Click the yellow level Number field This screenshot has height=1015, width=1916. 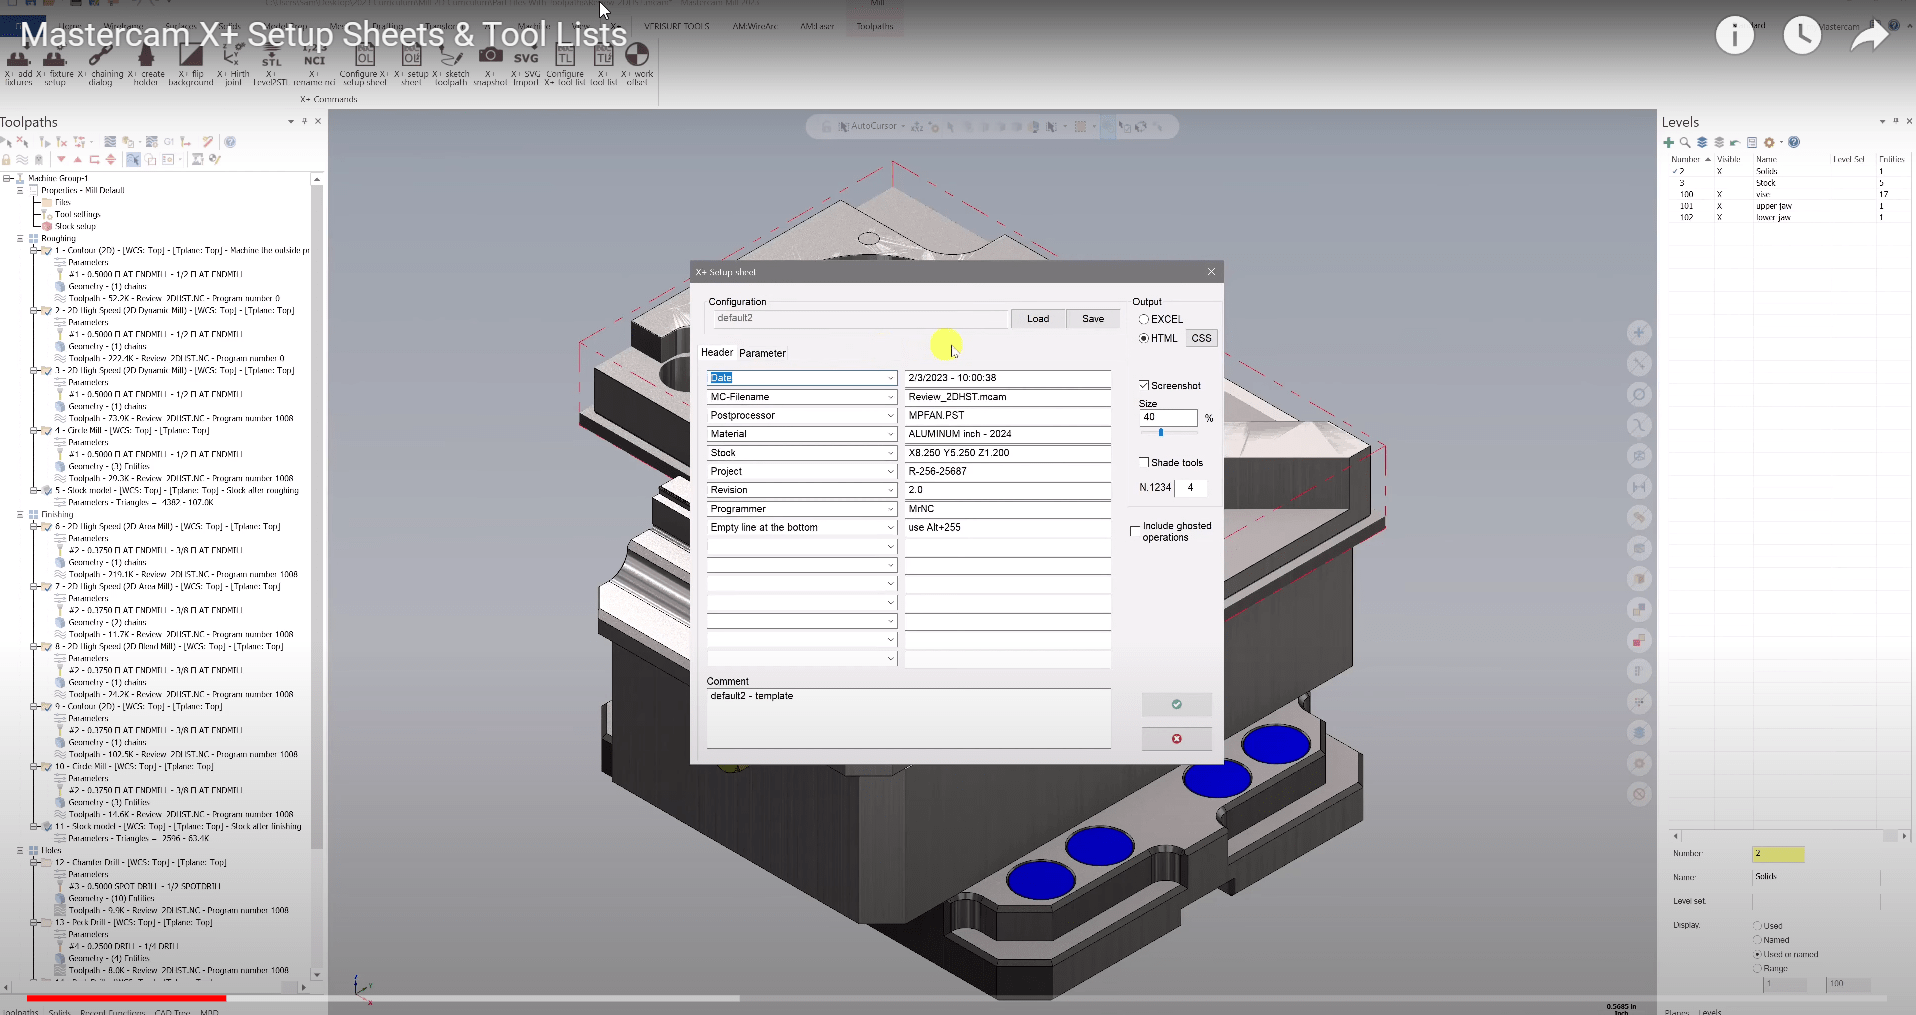coord(1779,854)
